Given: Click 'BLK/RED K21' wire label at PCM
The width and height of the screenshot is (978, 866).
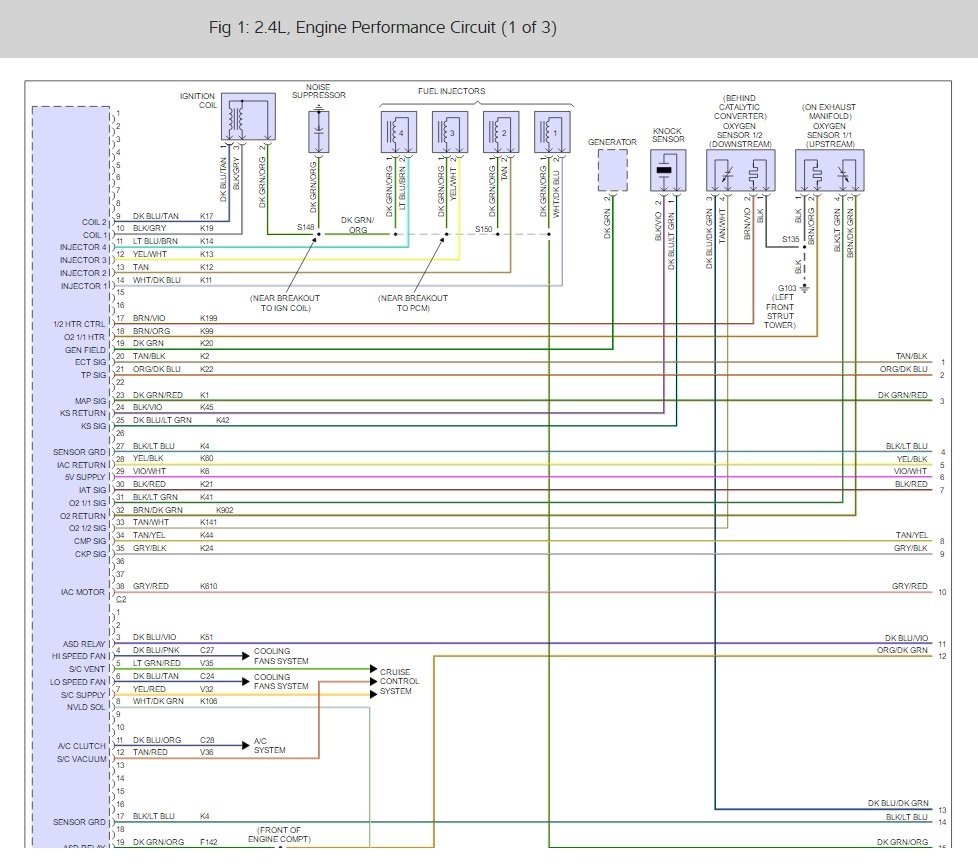Looking at the screenshot, I should pyautogui.click(x=173, y=484).
